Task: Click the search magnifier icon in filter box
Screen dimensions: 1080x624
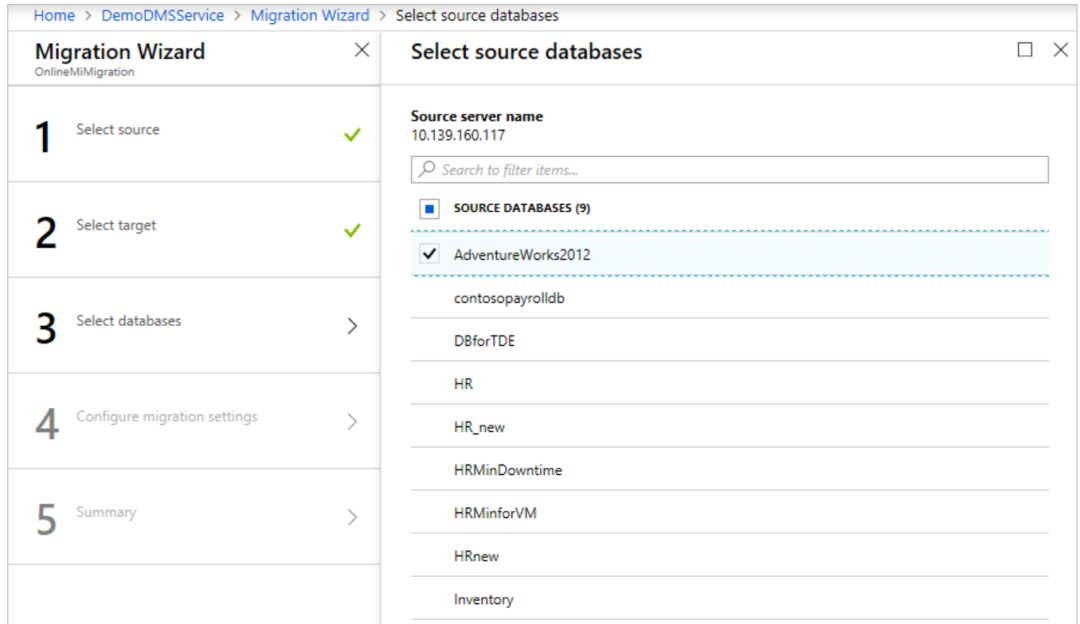Action: pyautogui.click(x=427, y=170)
